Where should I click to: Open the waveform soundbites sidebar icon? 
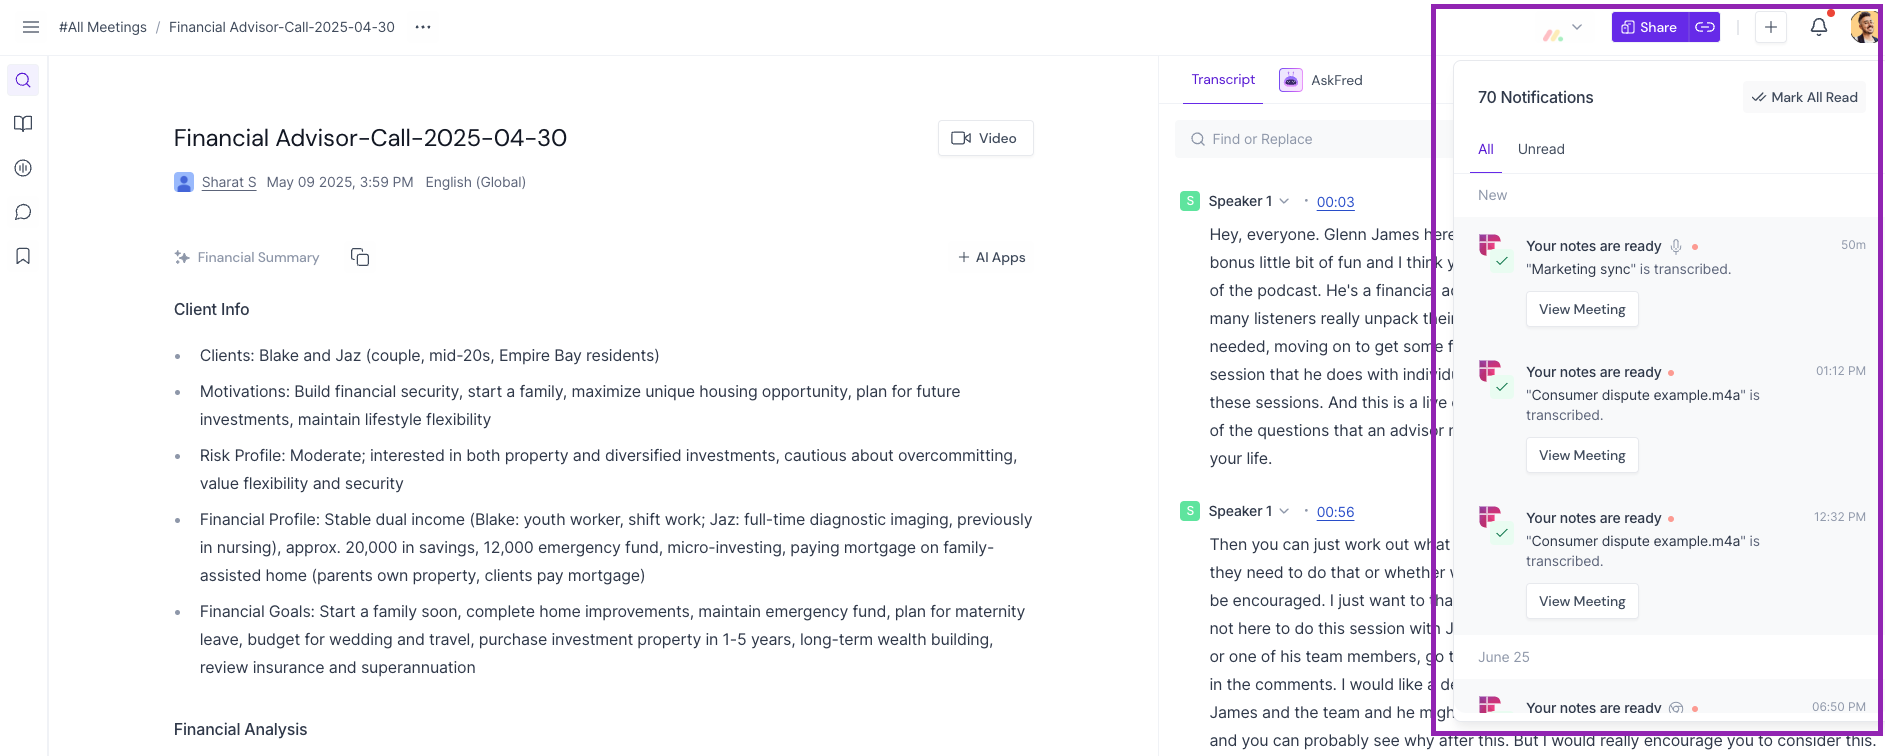click(23, 168)
